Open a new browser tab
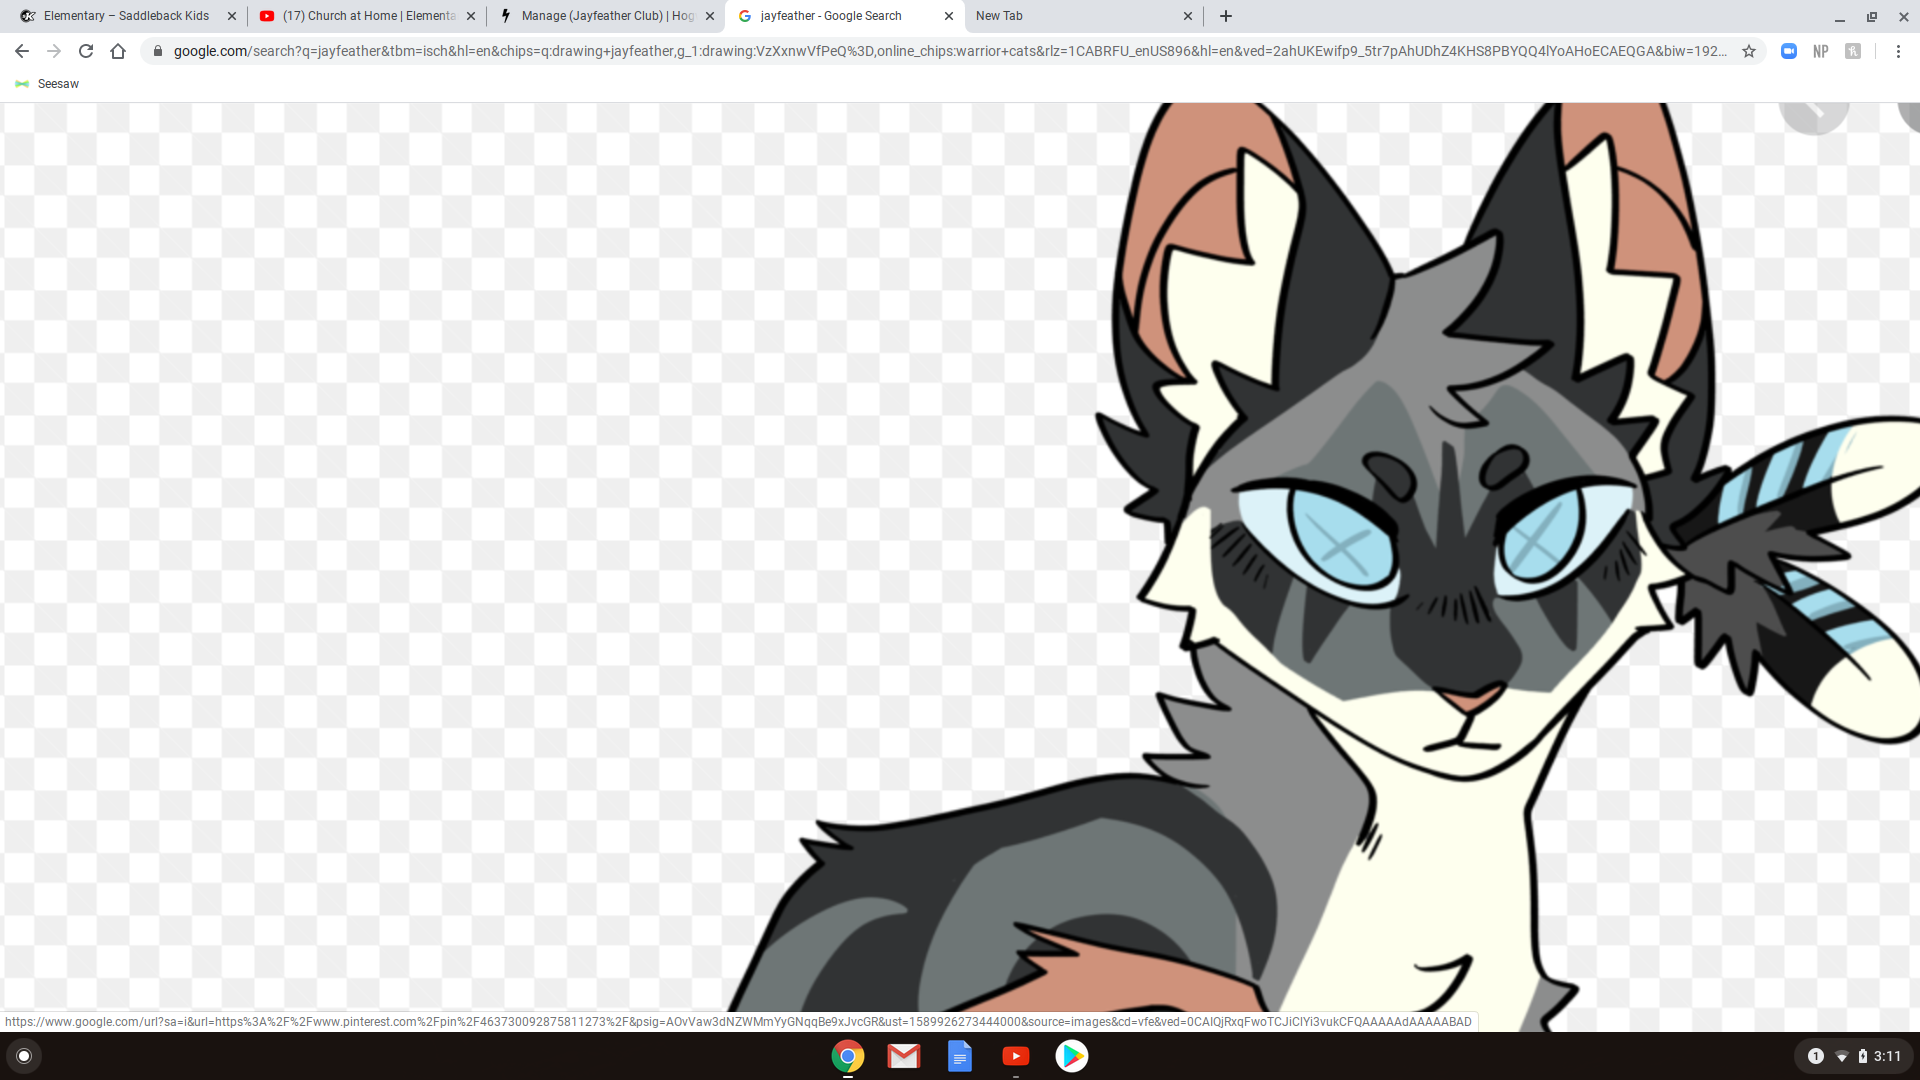This screenshot has width=1920, height=1080. point(1226,16)
